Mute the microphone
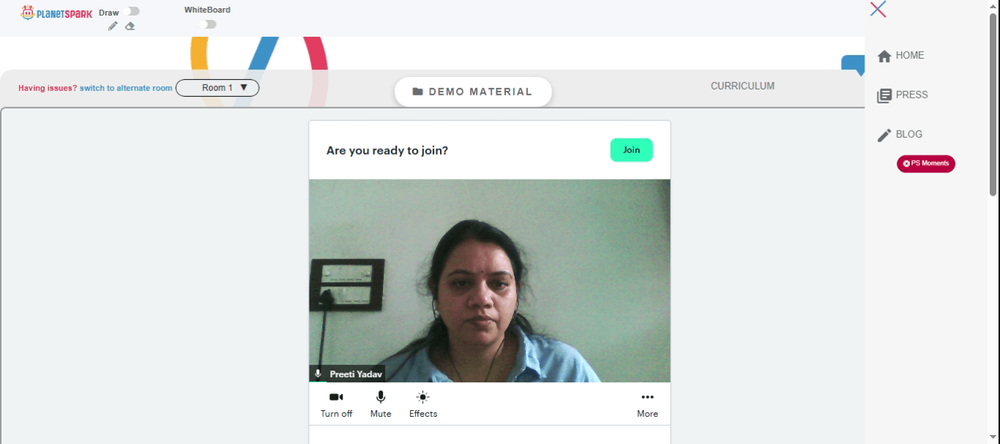Image resolution: width=1000 pixels, height=444 pixels. (381, 404)
